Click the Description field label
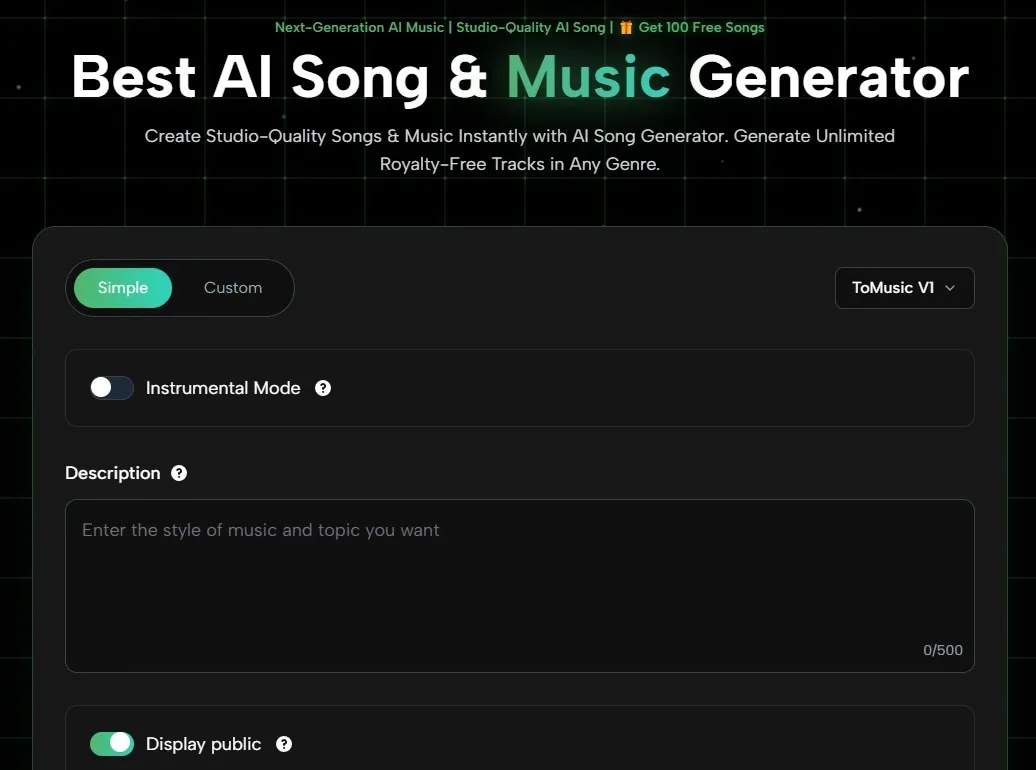This screenshot has height=770, width=1036. pos(112,473)
